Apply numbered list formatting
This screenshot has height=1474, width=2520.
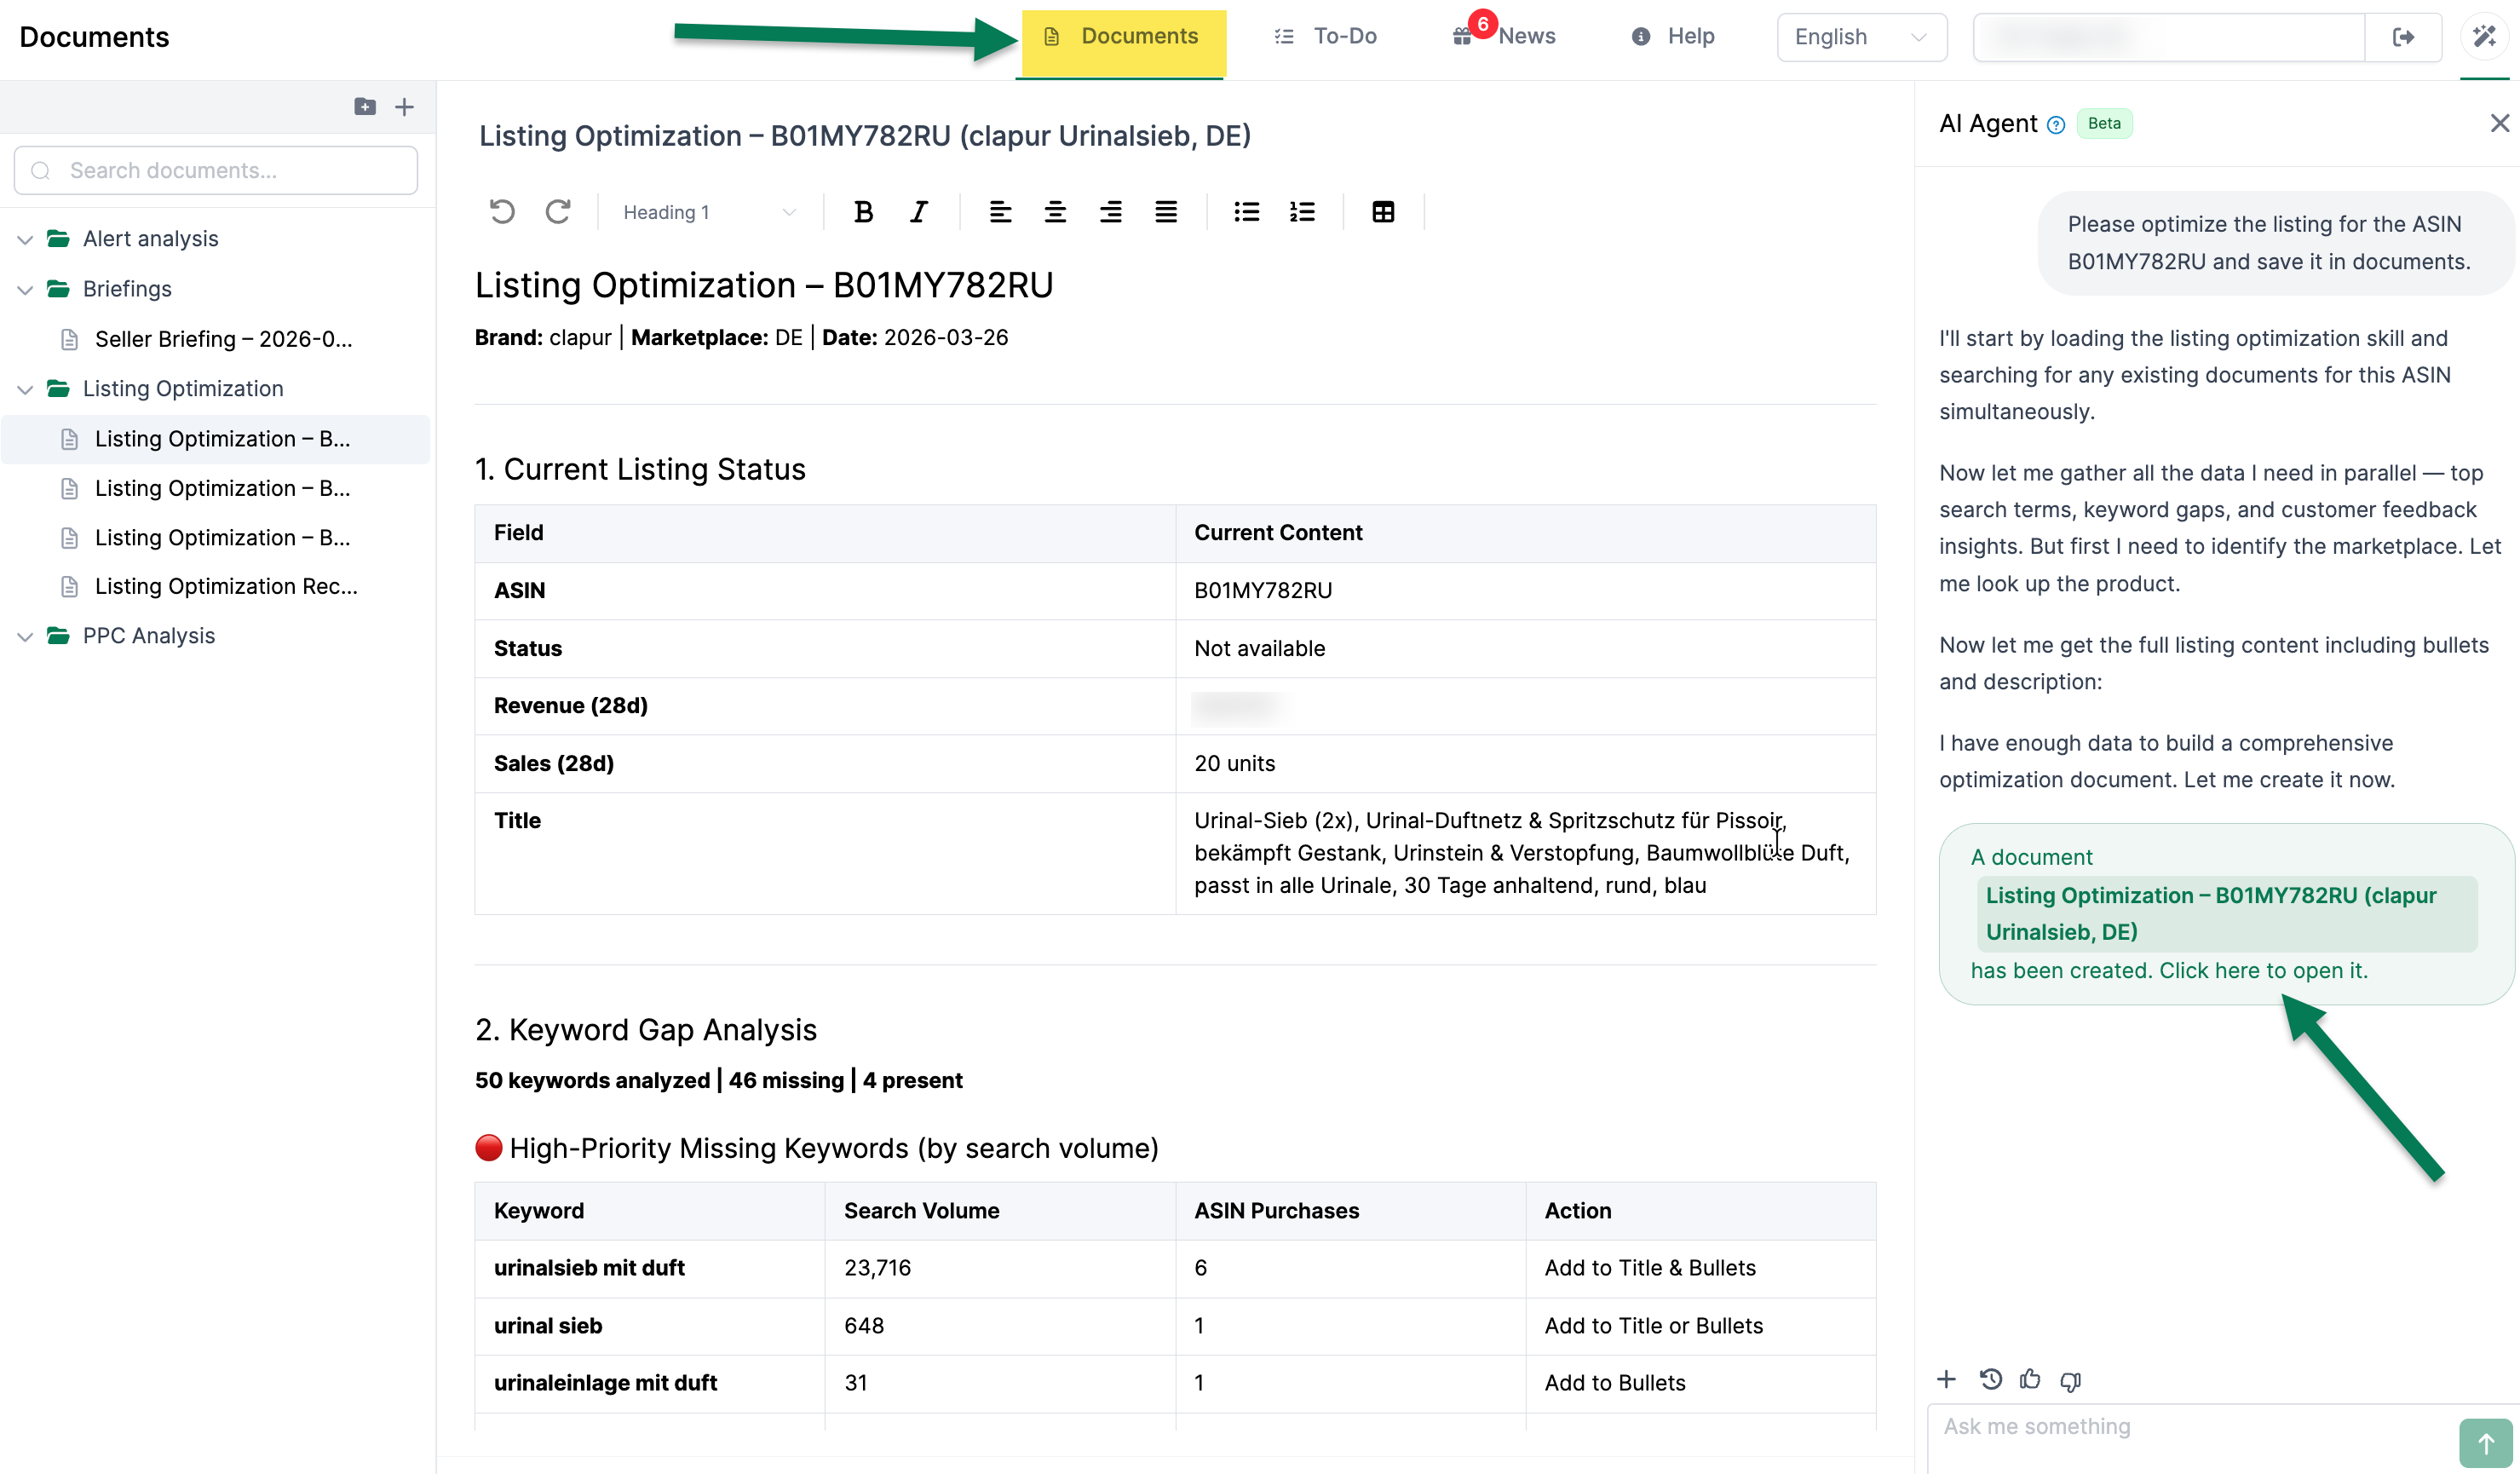[x=1302, y=212]
